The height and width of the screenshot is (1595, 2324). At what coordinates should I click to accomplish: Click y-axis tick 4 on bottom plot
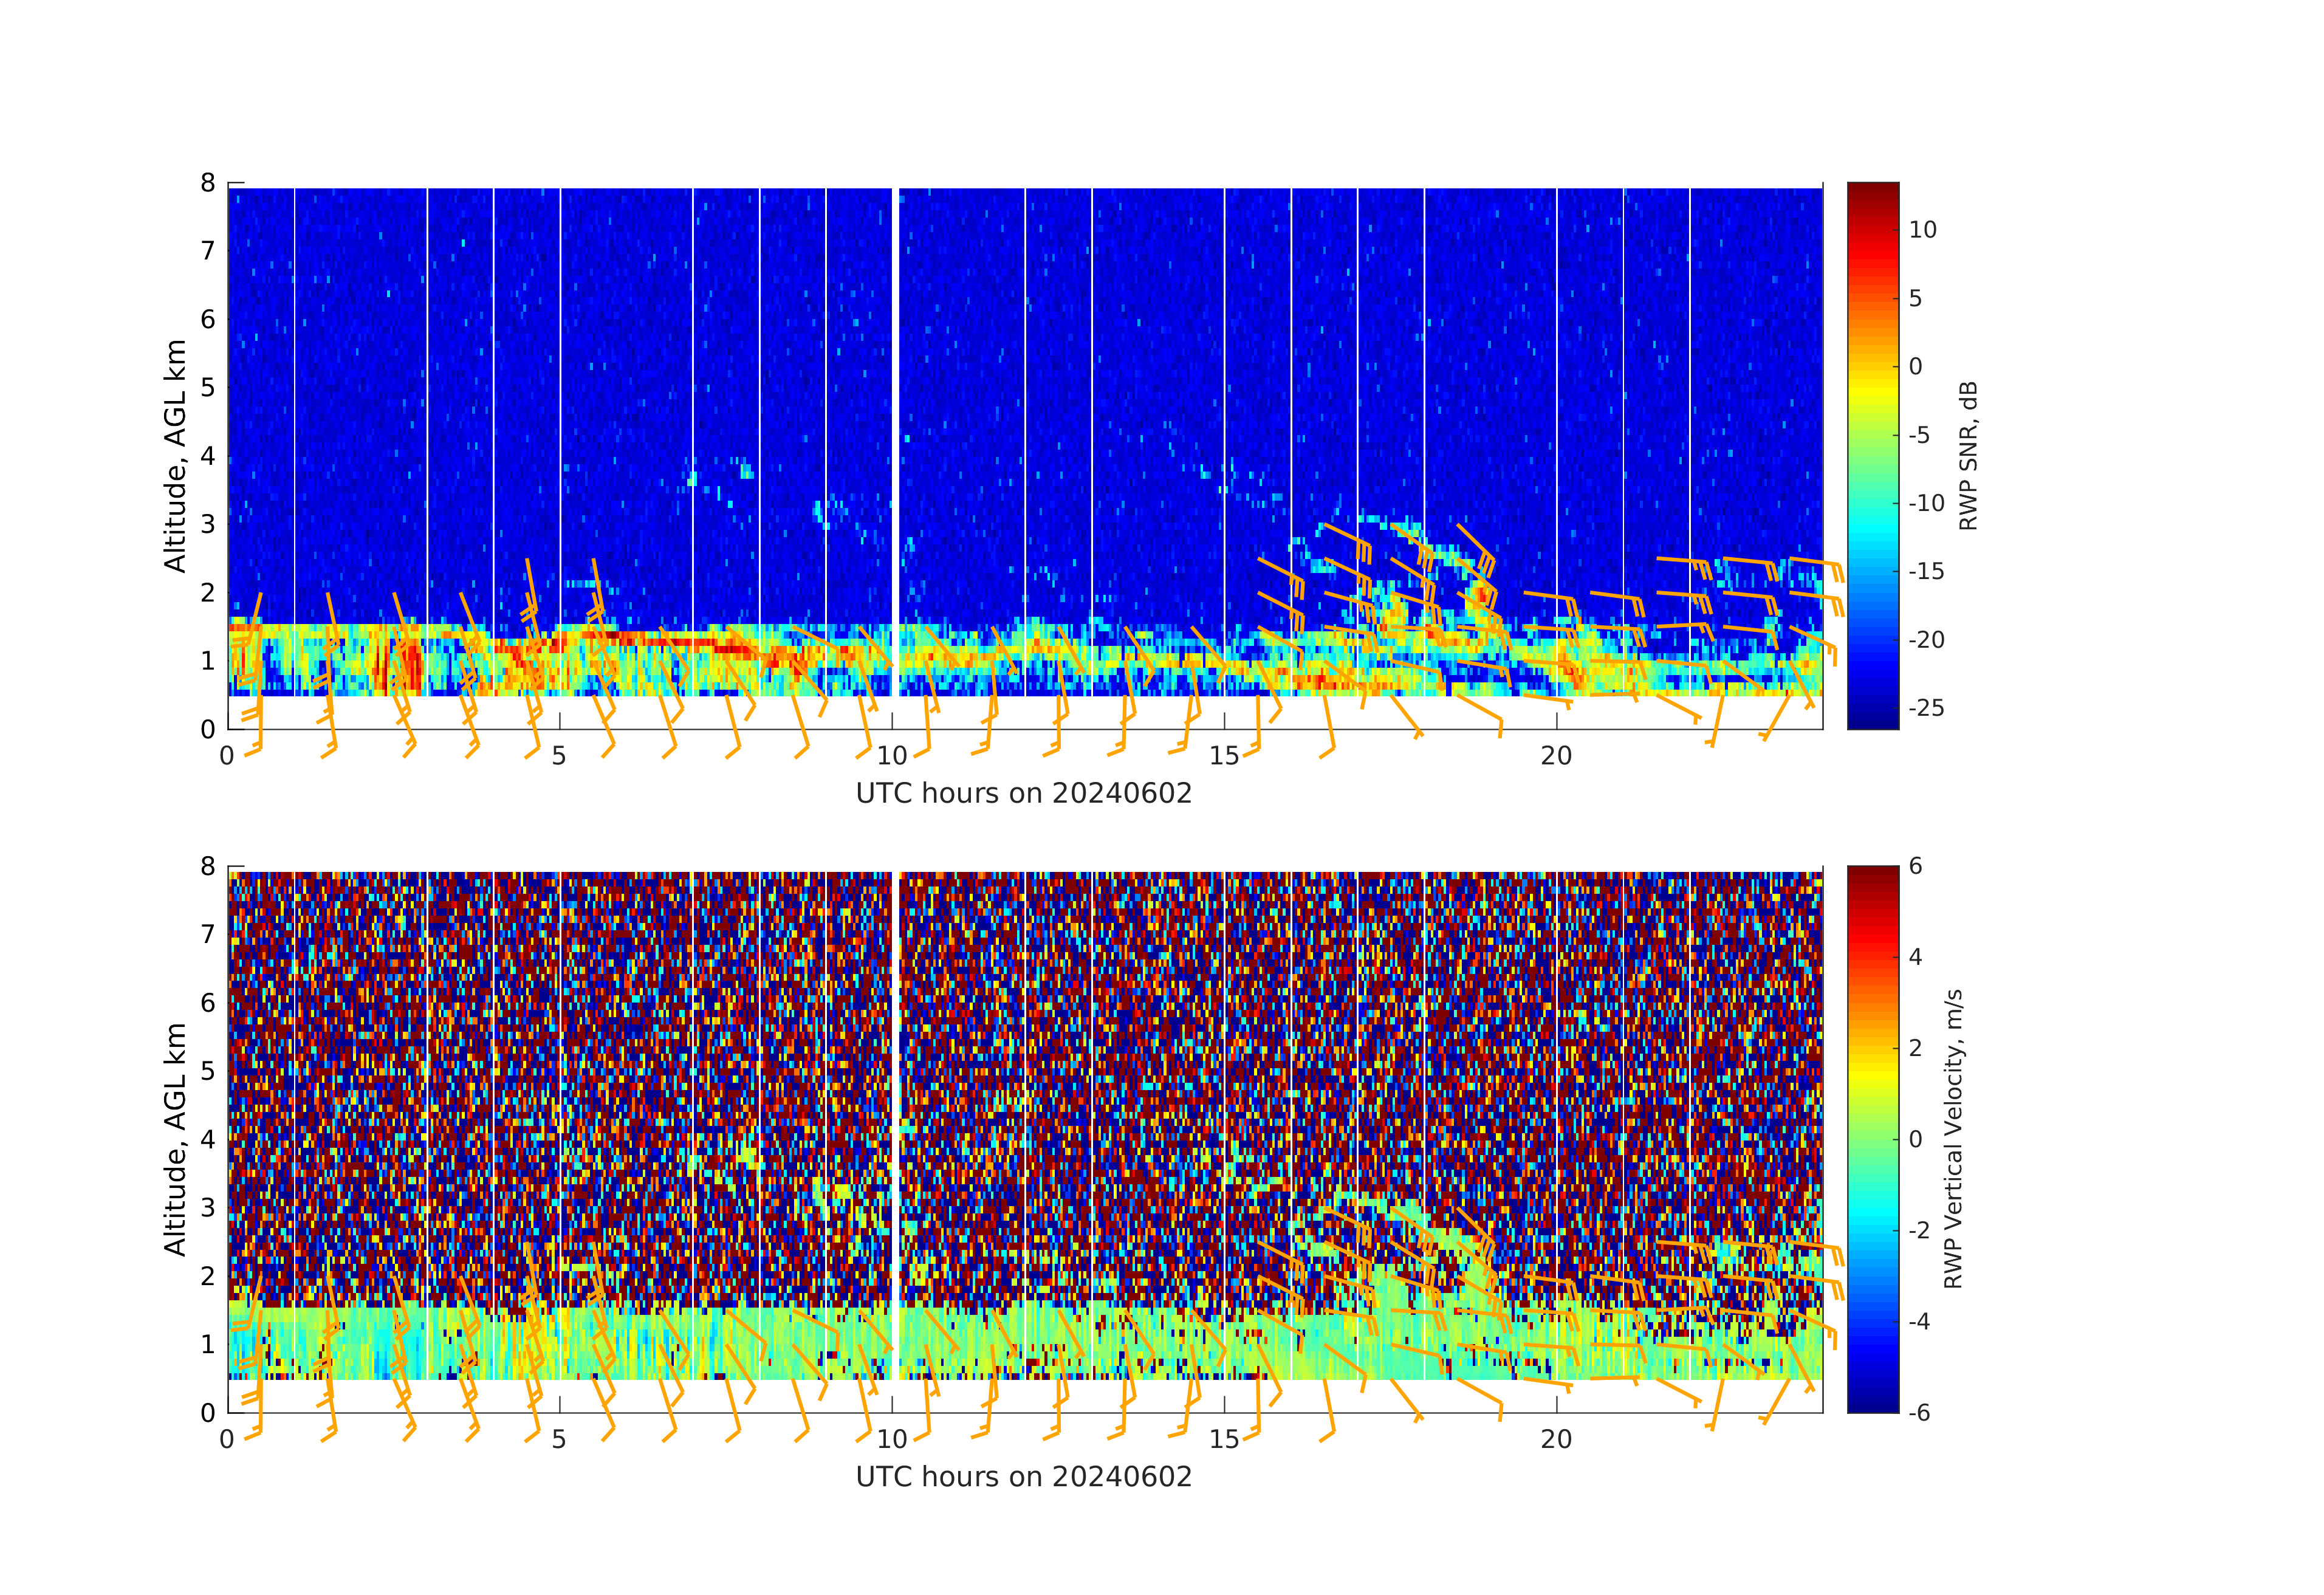pyautogui.click(x=208, y=1139)
